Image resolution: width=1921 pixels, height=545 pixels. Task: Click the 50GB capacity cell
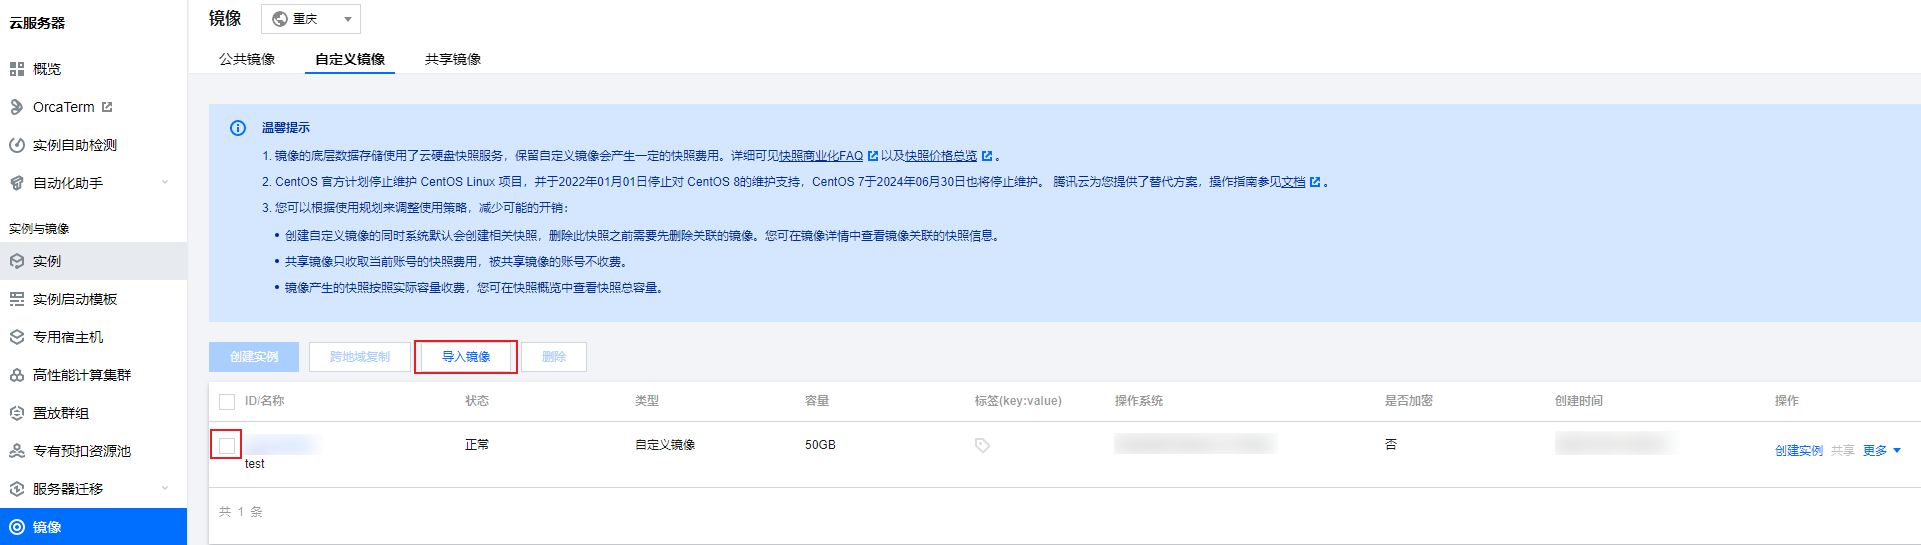[820, 445]
